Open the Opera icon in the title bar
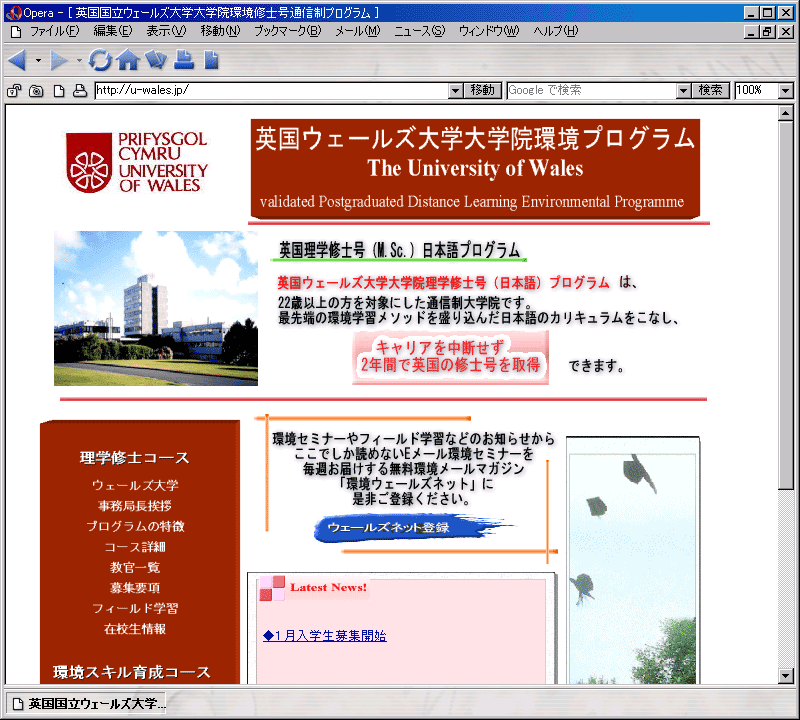This screenshot has height=720, width=800. [14, 13]
